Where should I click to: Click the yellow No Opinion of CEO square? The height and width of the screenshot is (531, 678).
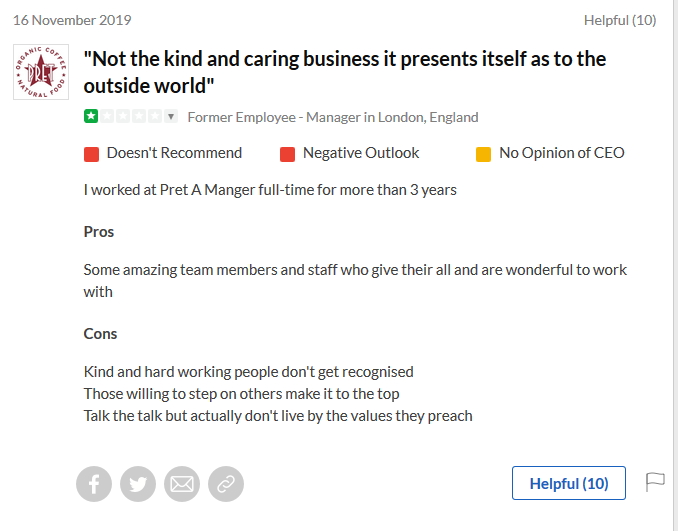coord(484,154)
